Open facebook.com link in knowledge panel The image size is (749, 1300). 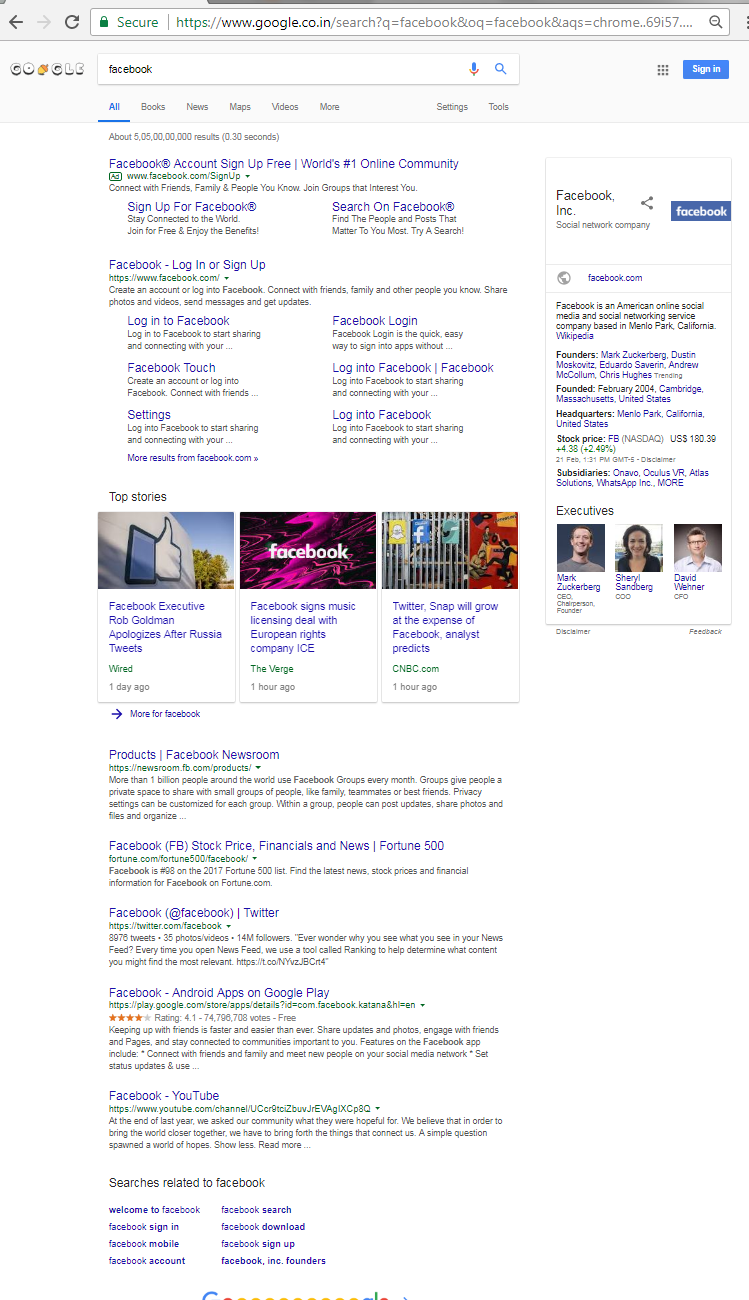point(615,278)
